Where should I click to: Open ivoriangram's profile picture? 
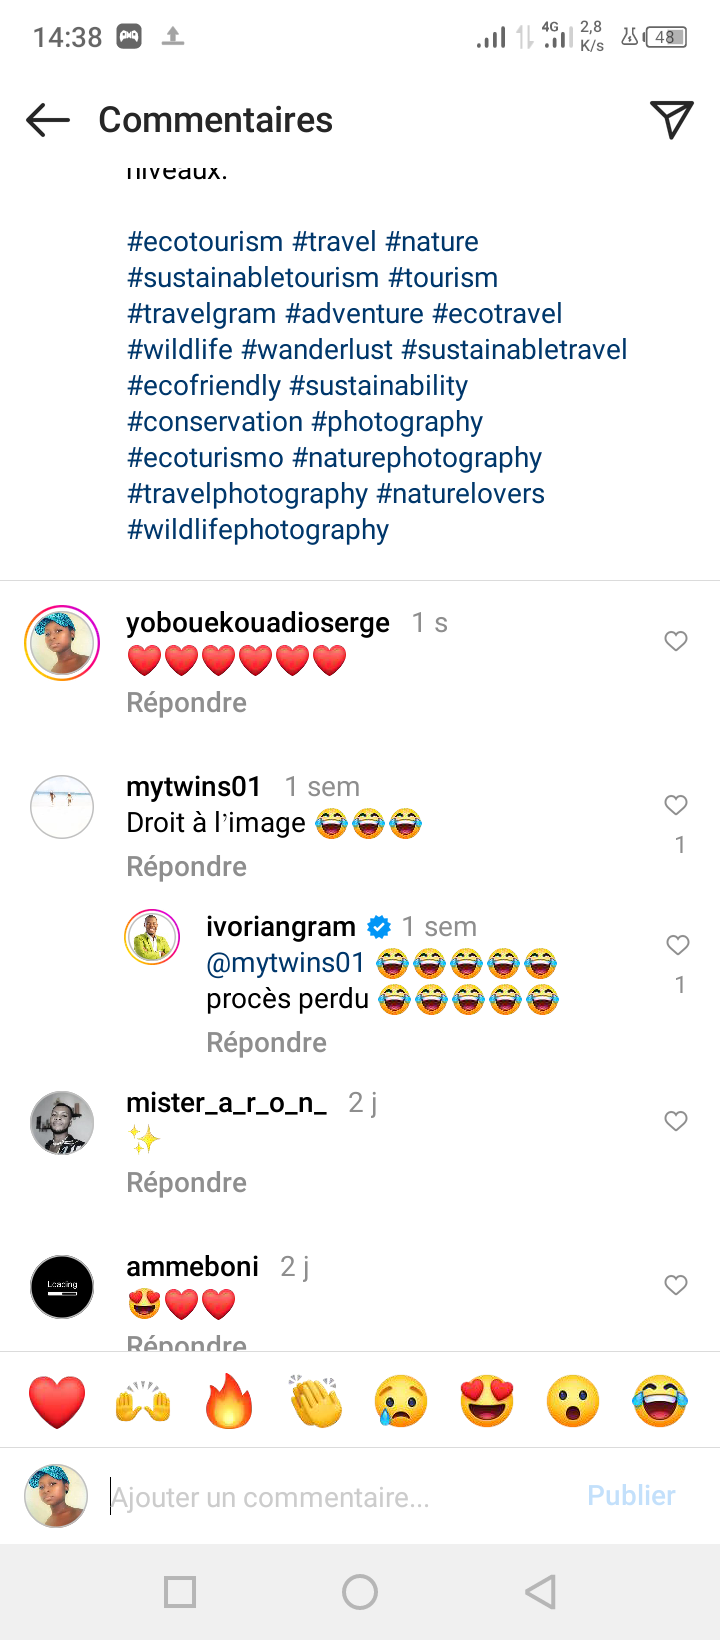pos(152,938)
